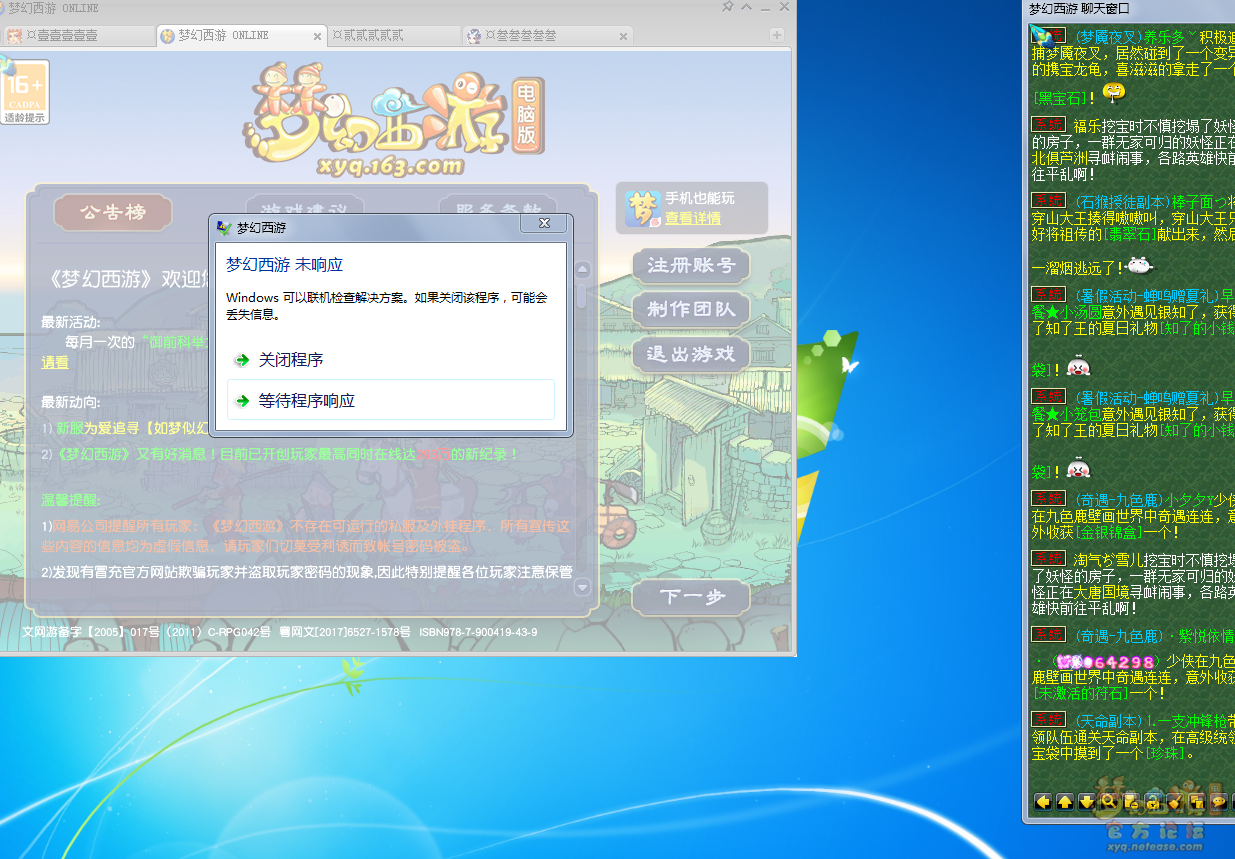Click the 梦幻西游 未响应 dialog heading
The height and width of the screenshot is (859, 1235).
pyautogui.click(x=284, y=265)
